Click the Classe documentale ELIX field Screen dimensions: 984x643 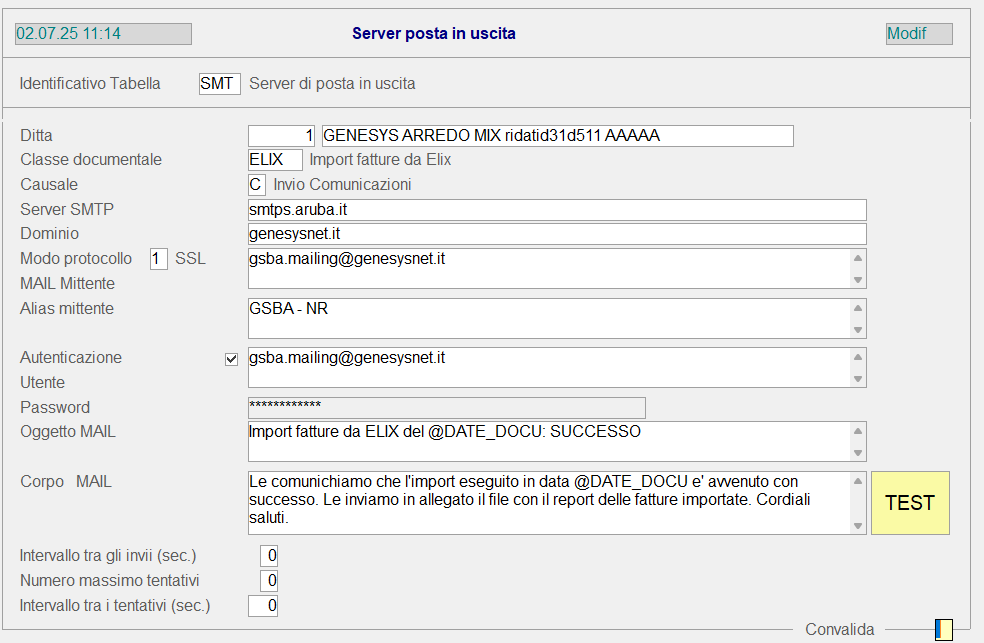tap(275, 160)
